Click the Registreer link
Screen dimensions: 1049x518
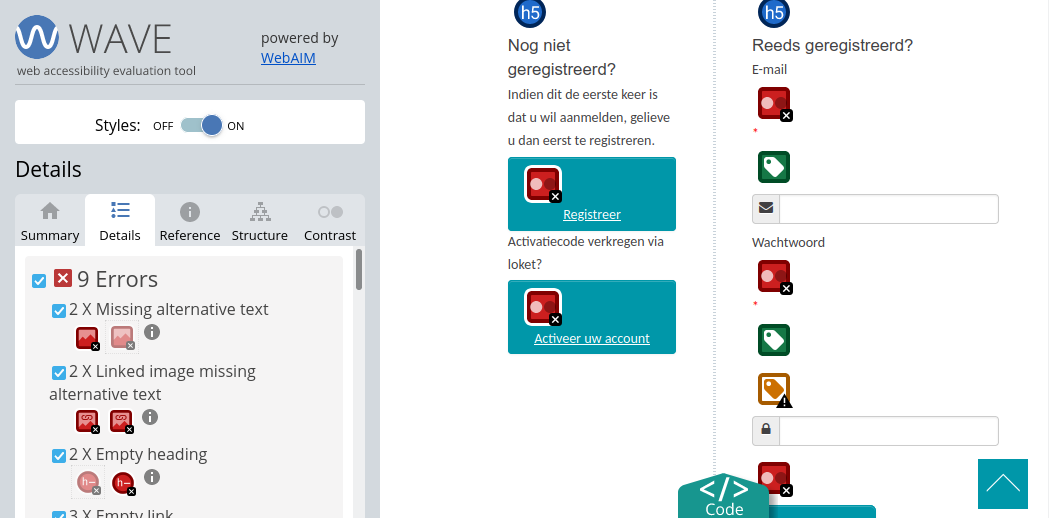point(591,214)
